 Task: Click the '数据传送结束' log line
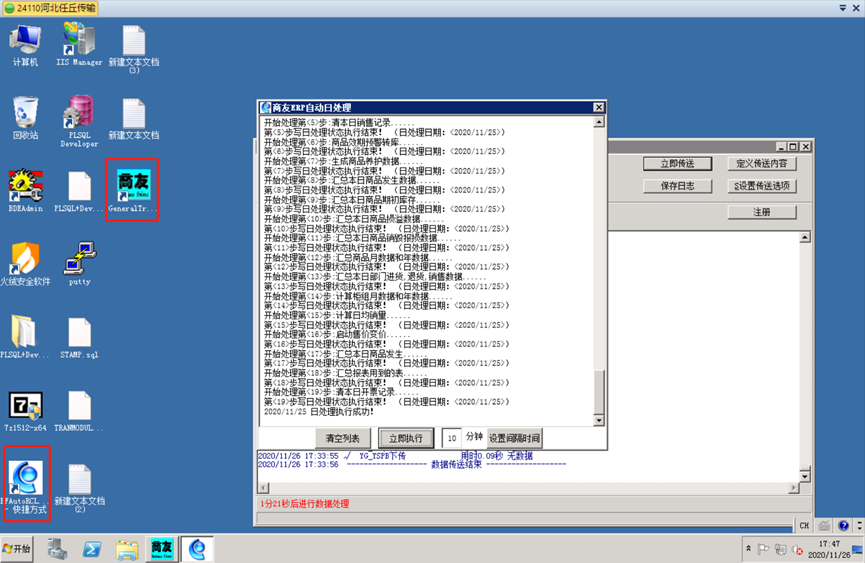pyautogui.click(x=456, y=465)
